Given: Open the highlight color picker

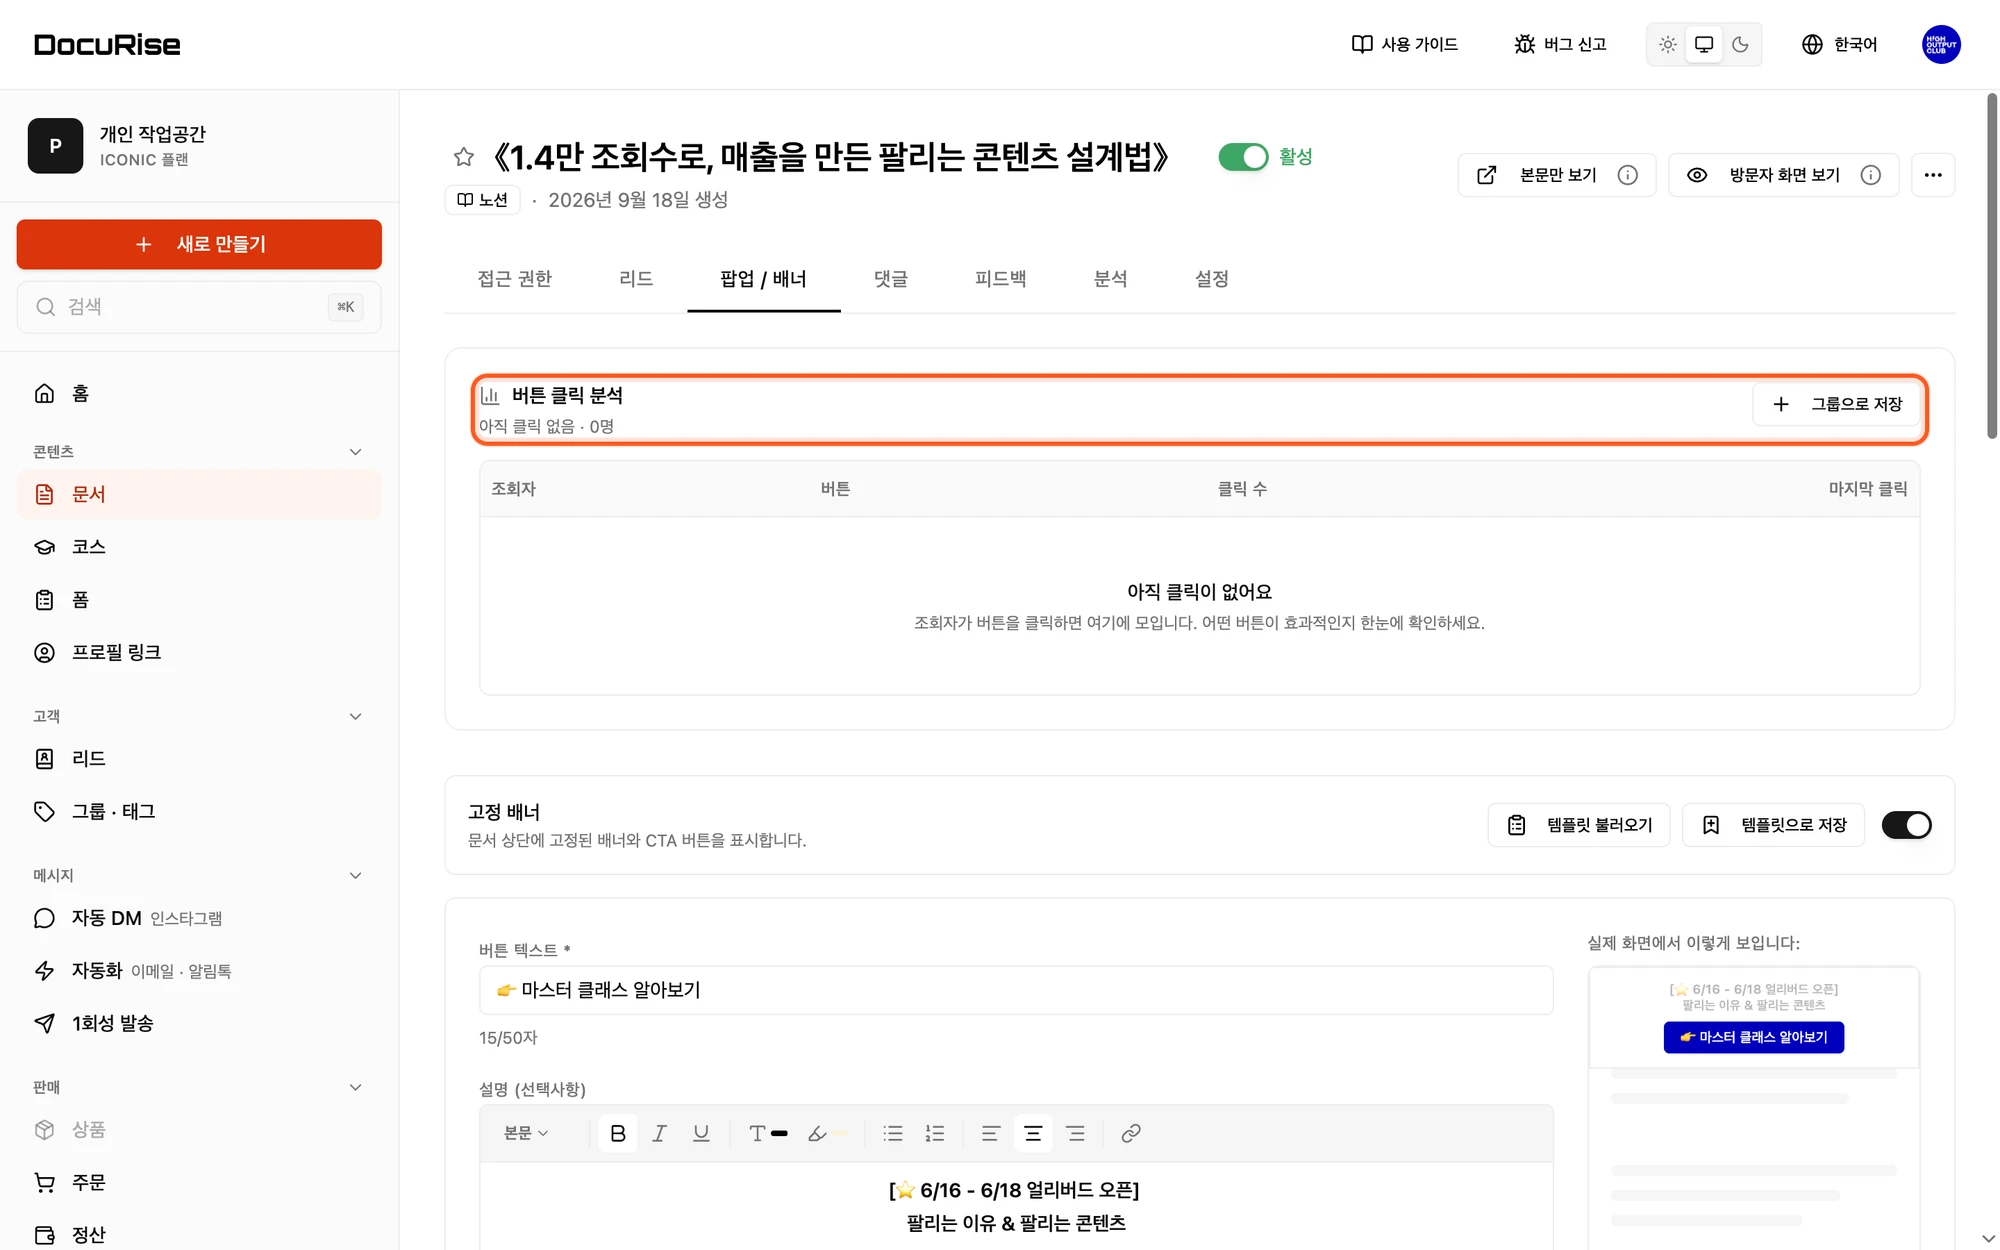Looking at the screenshot, I should point(826,1133).
